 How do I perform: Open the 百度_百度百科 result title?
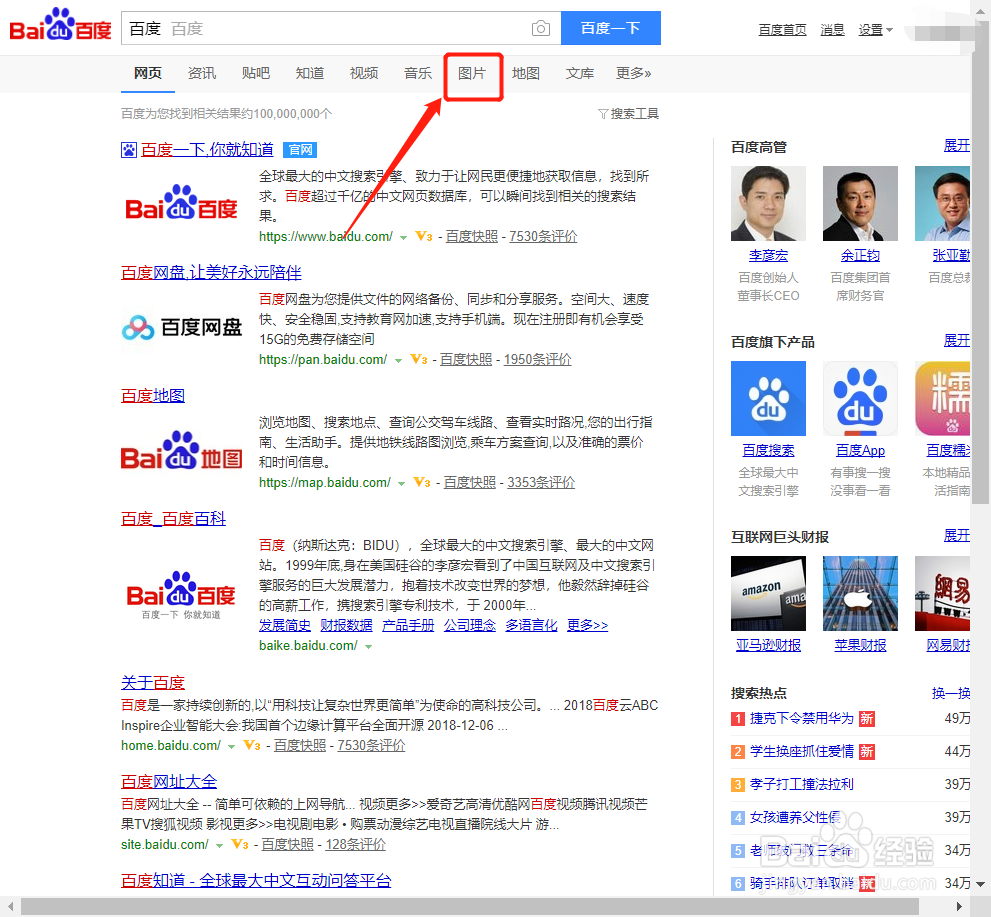173,519
